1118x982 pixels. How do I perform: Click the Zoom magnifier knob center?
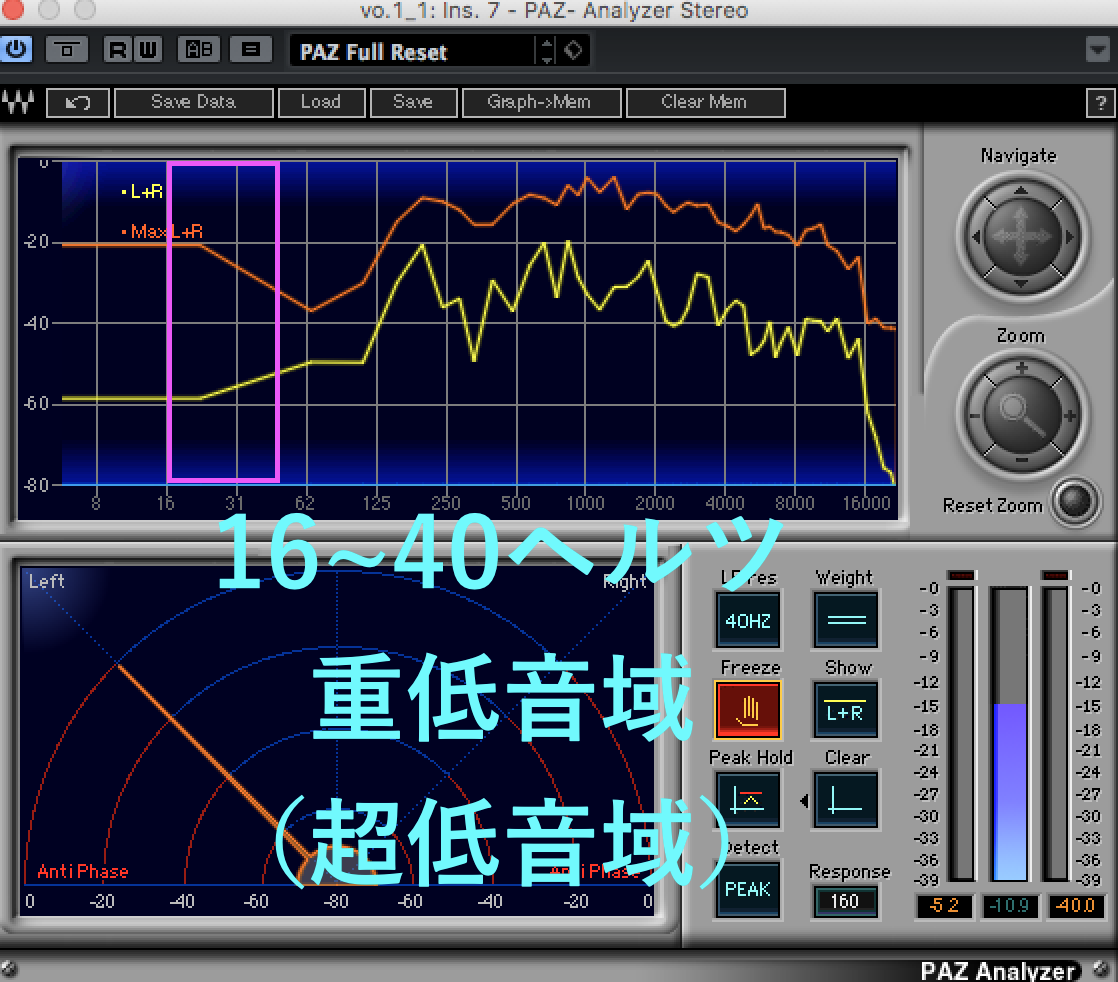click(x=1022, y=415)
